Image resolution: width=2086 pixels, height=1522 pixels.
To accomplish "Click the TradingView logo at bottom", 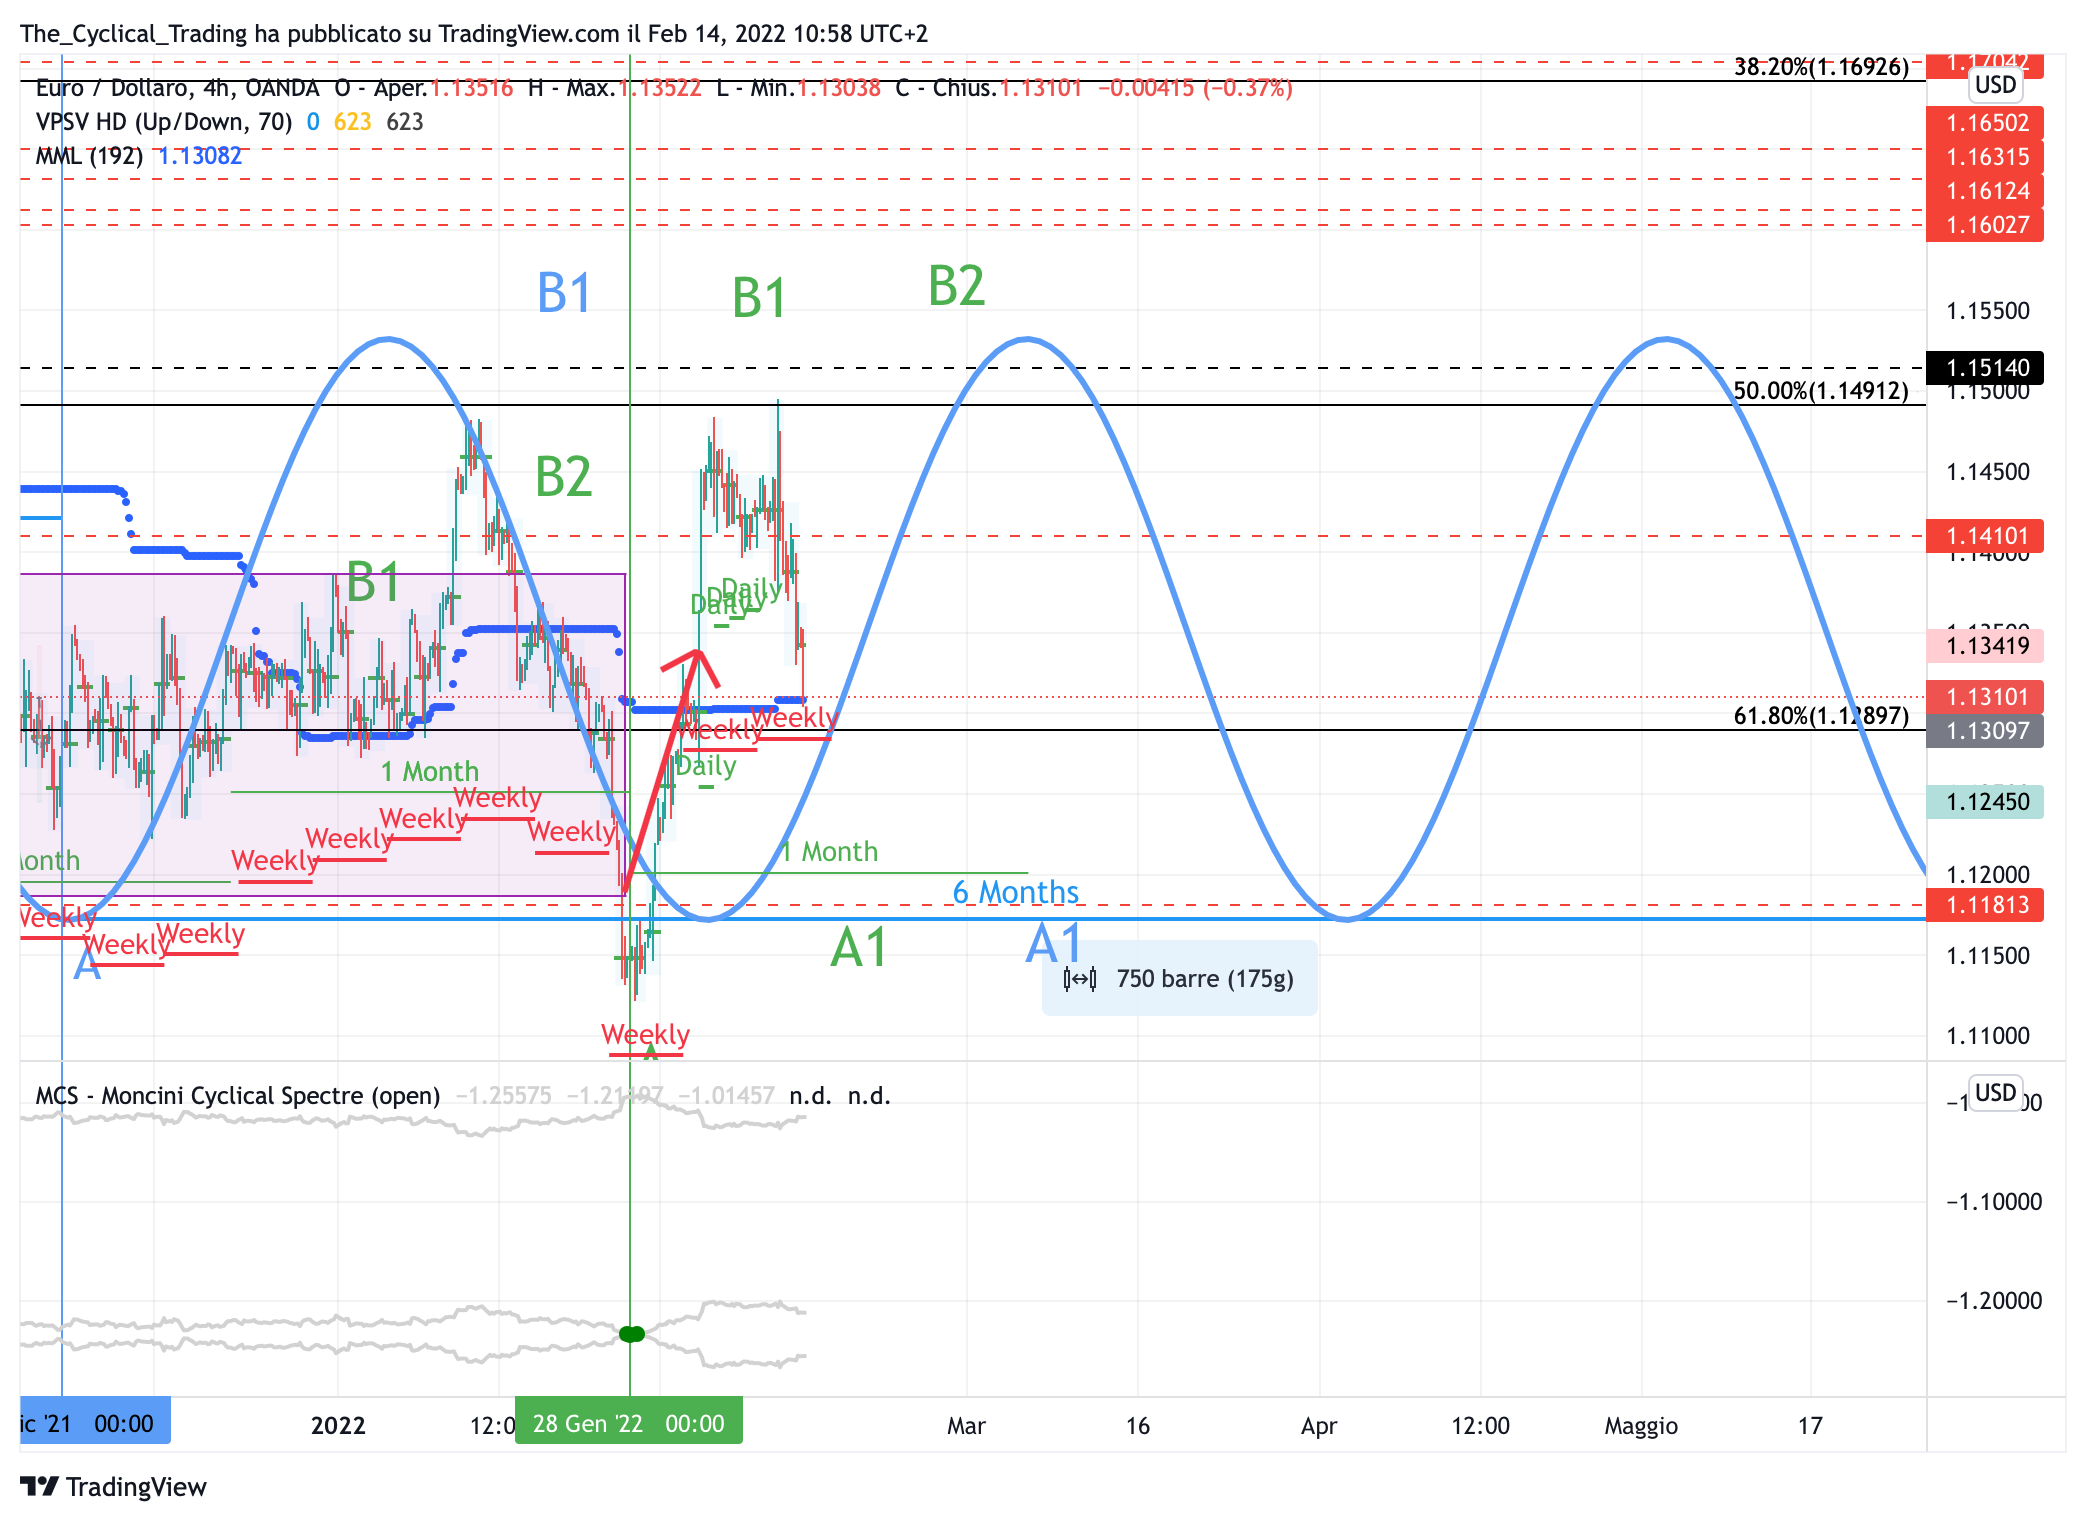I will [113, 1487].
